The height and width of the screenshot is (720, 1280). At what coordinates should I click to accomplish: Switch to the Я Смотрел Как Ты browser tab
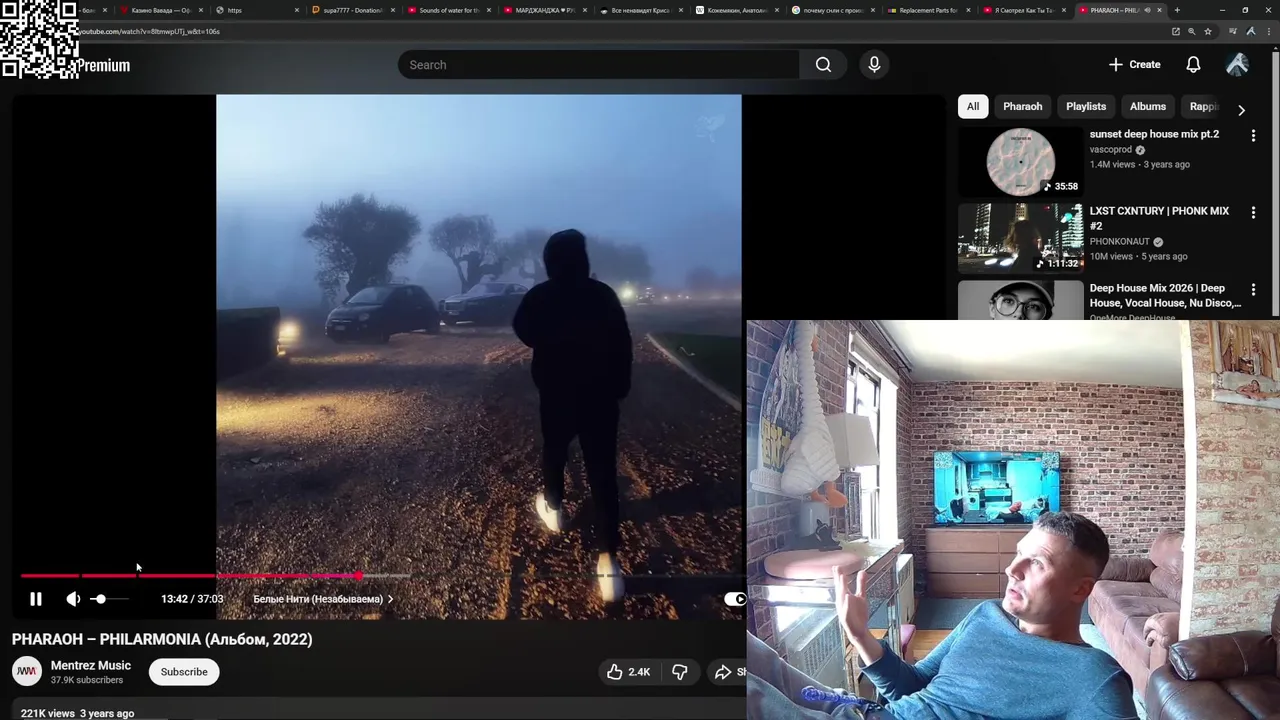coord(1023,10)
